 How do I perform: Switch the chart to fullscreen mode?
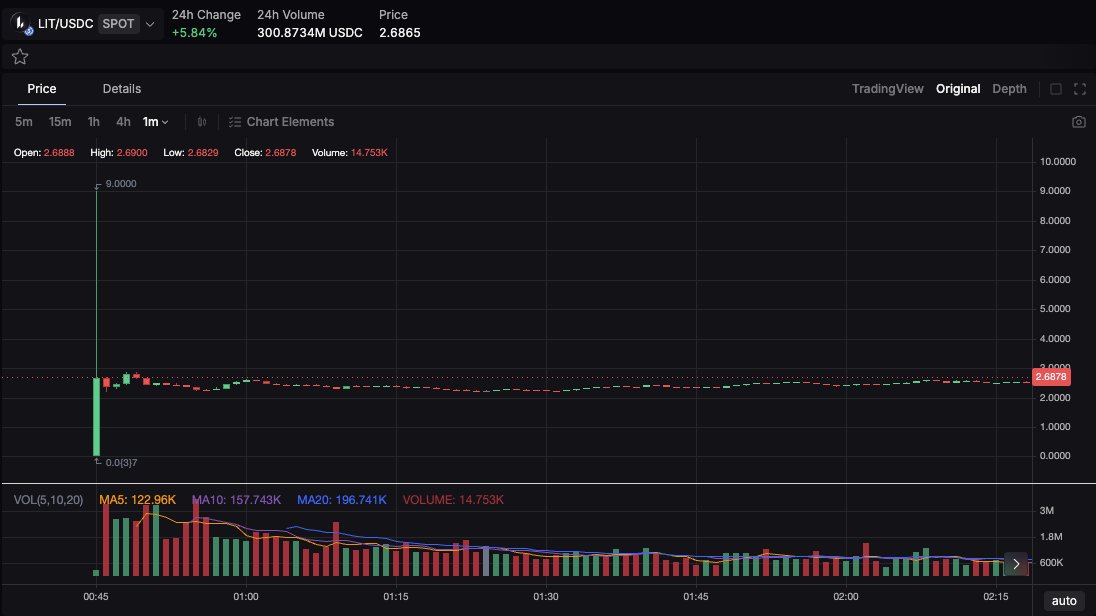1080,89
